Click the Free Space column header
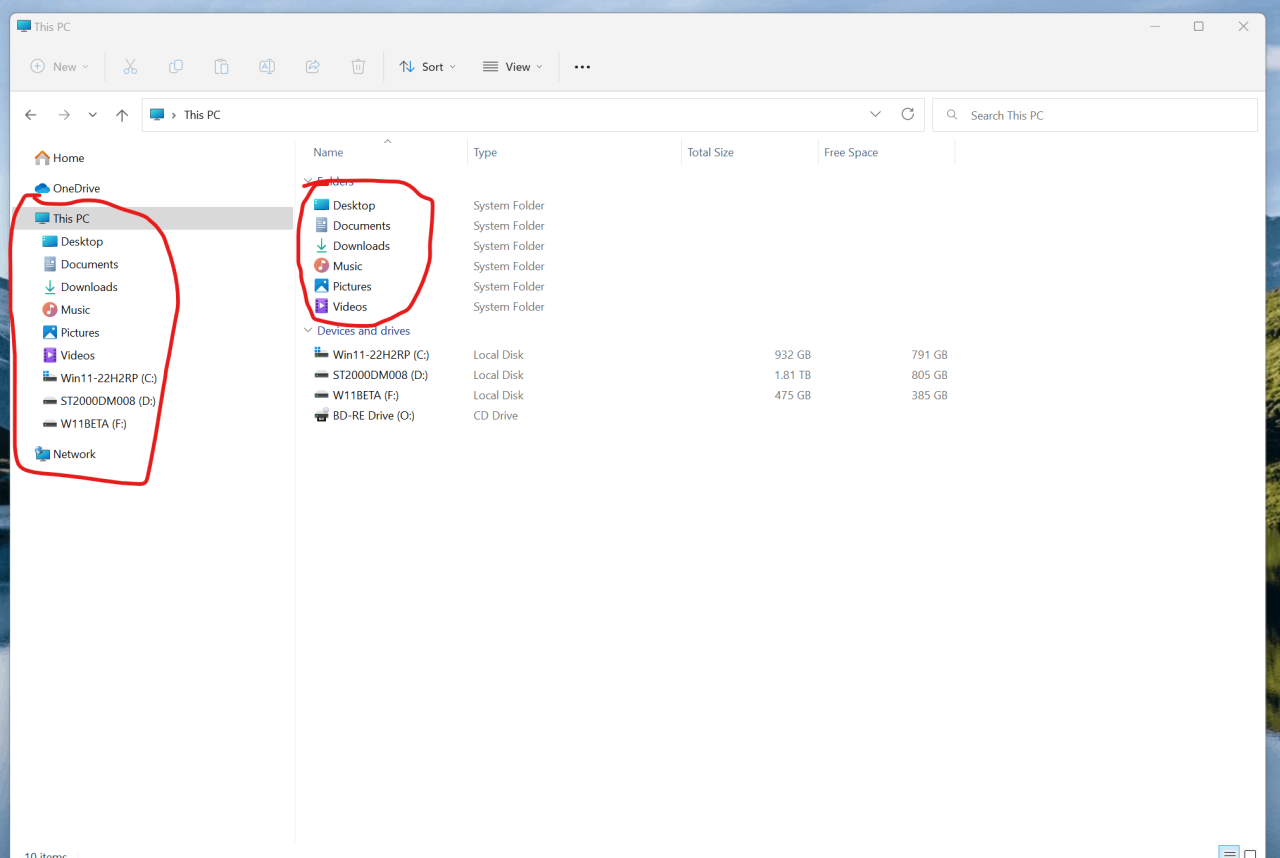Viewport: 1280px width, 858px height. [x=850, y=153]
